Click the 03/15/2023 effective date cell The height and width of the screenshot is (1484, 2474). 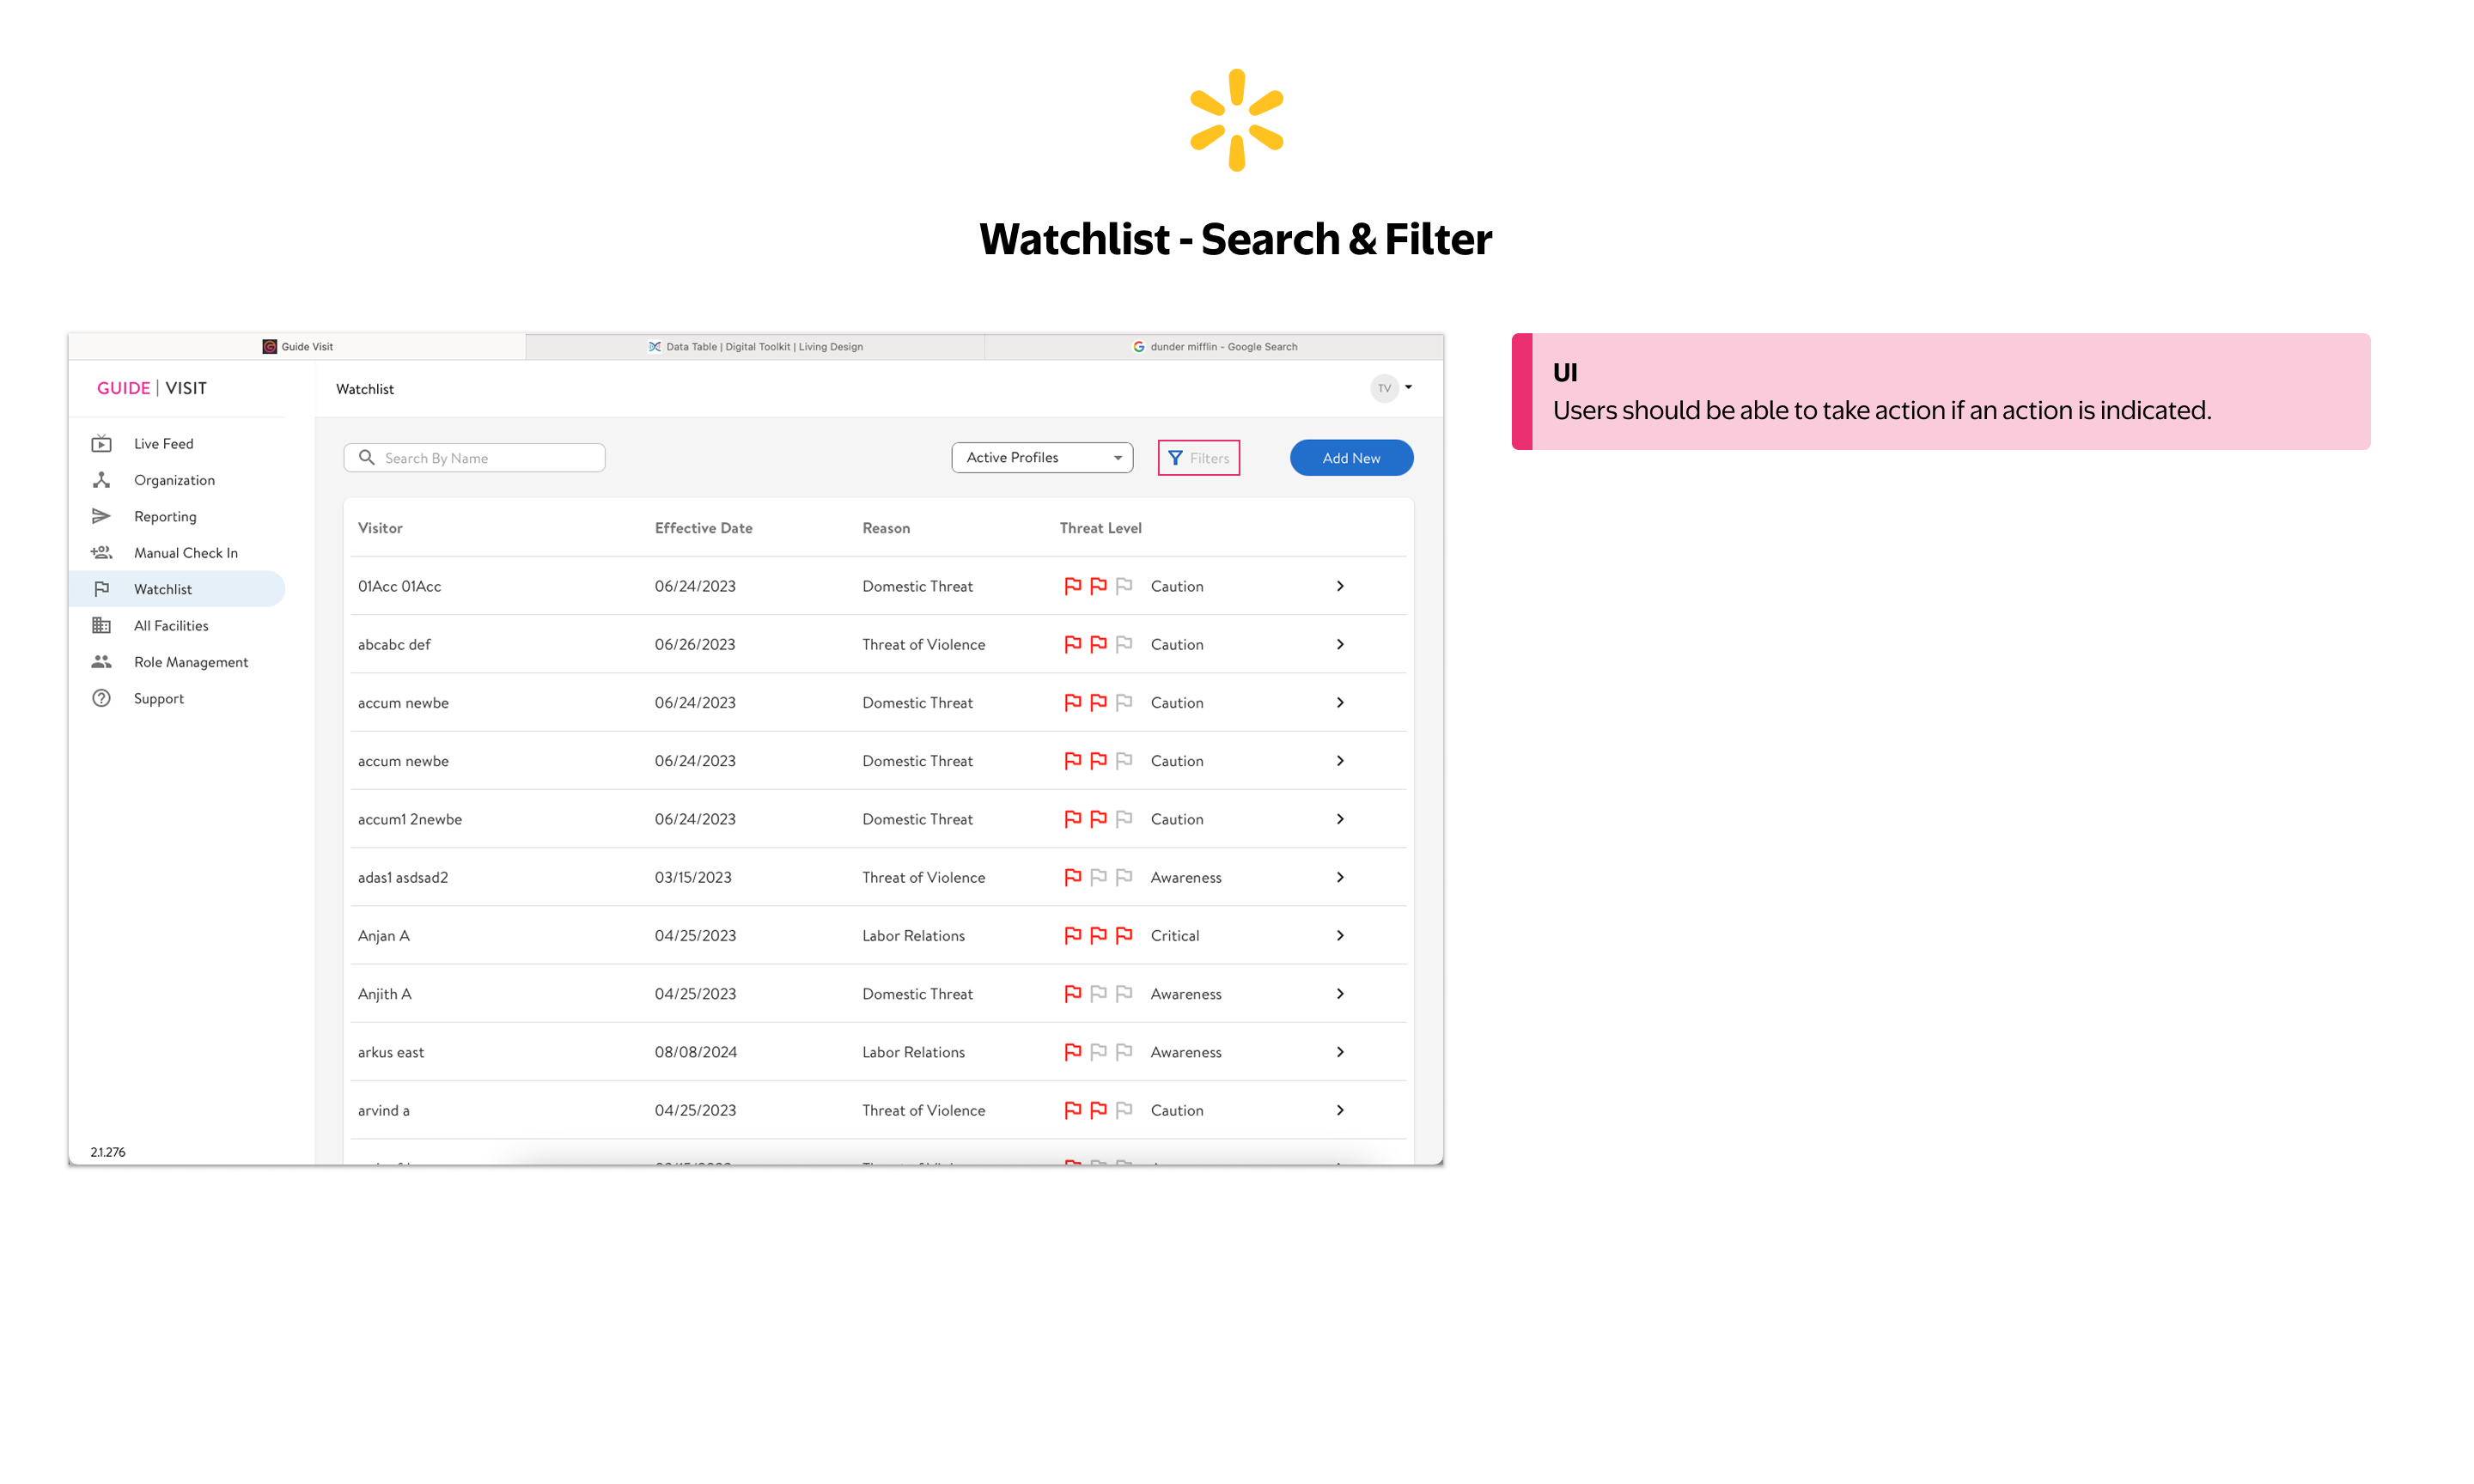coord(693,877)
